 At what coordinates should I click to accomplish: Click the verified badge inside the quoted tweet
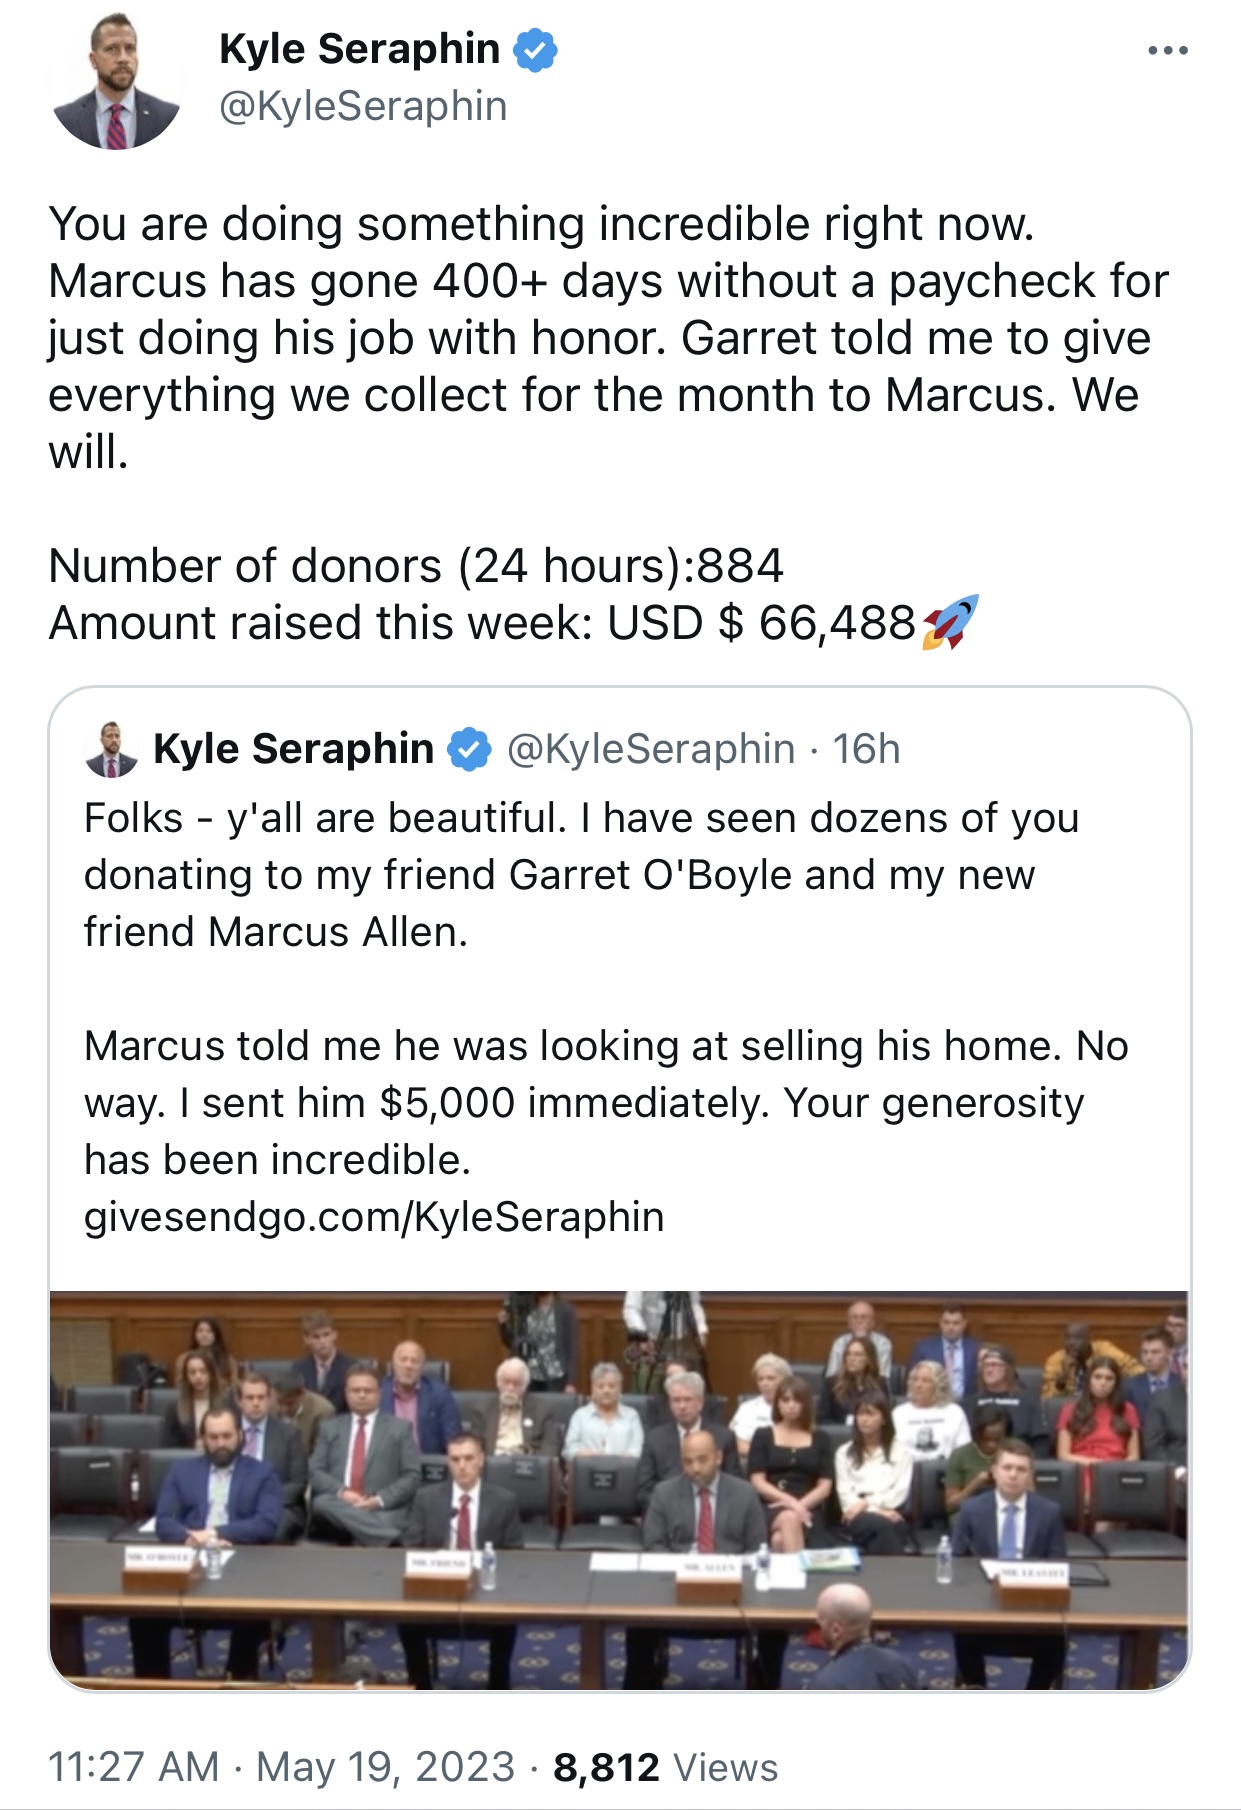469,750
